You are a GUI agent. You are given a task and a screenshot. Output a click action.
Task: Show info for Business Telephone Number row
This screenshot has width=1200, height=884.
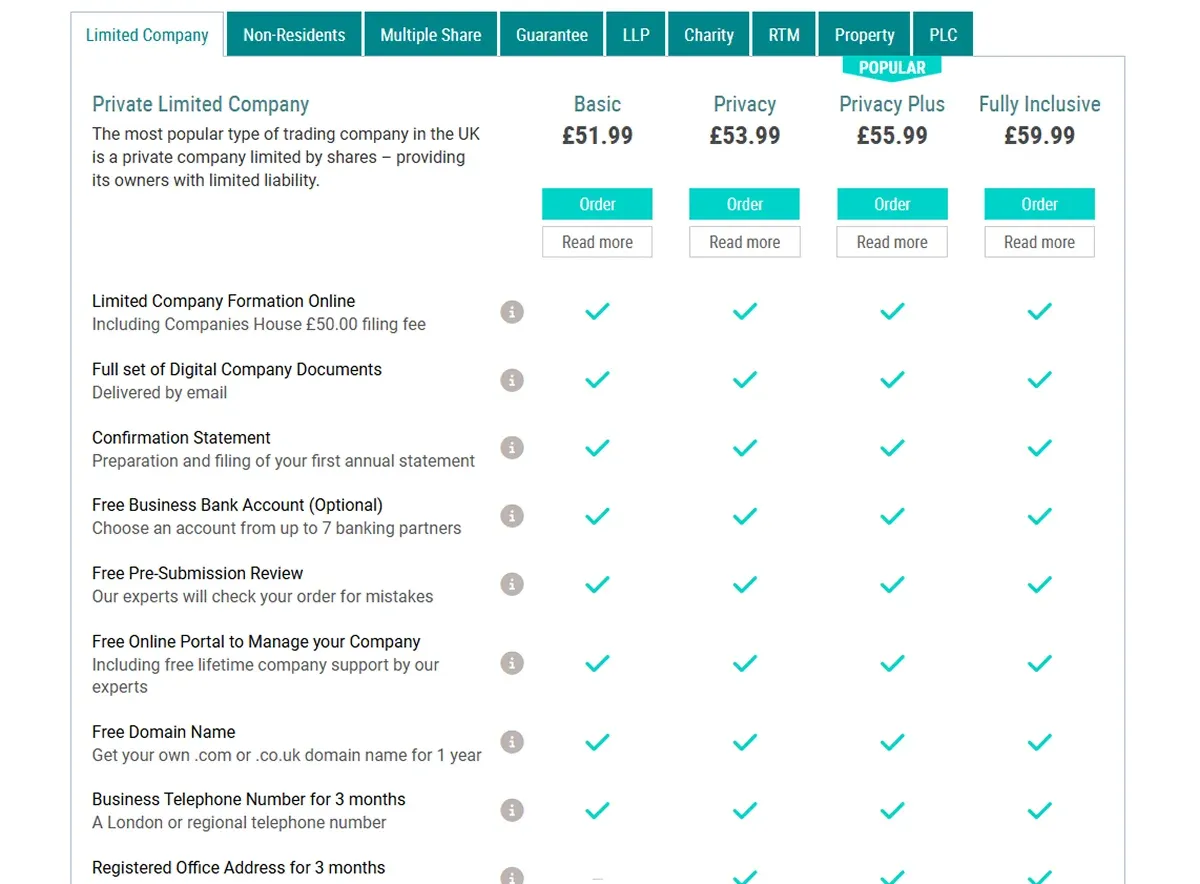coord(512,810)
